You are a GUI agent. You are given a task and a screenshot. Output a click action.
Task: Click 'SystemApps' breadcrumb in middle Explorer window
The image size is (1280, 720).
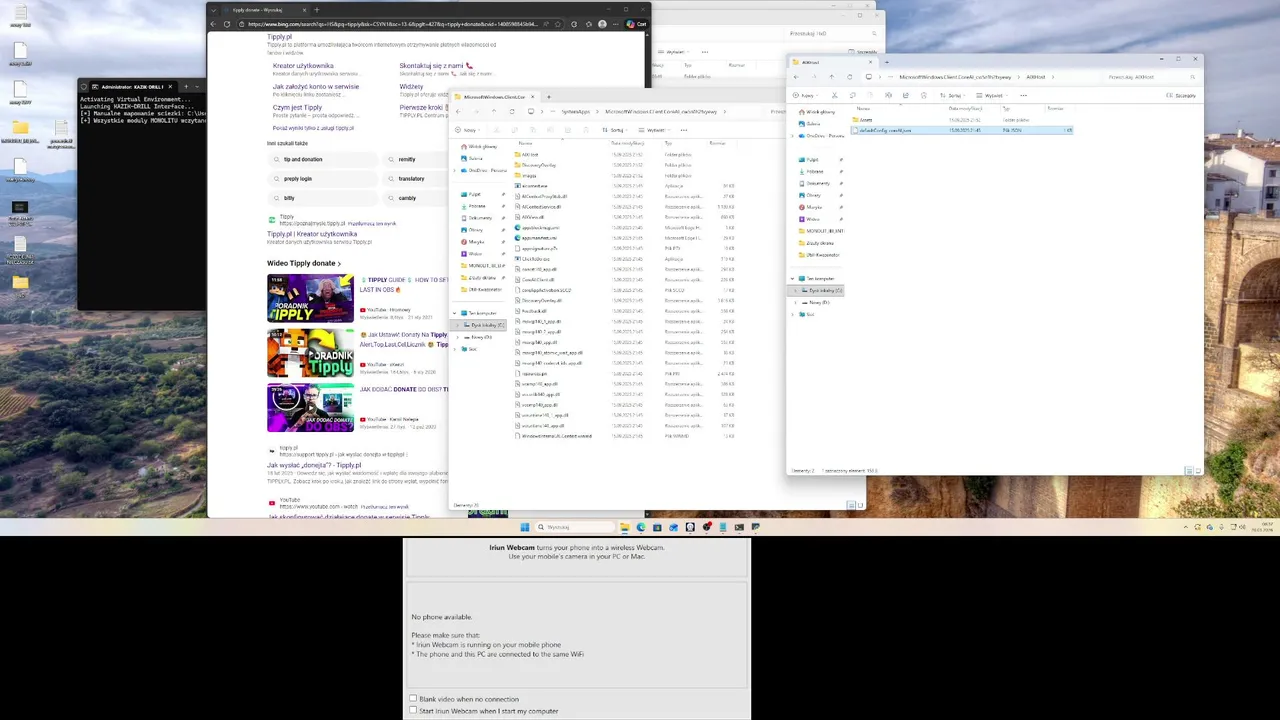575,112
